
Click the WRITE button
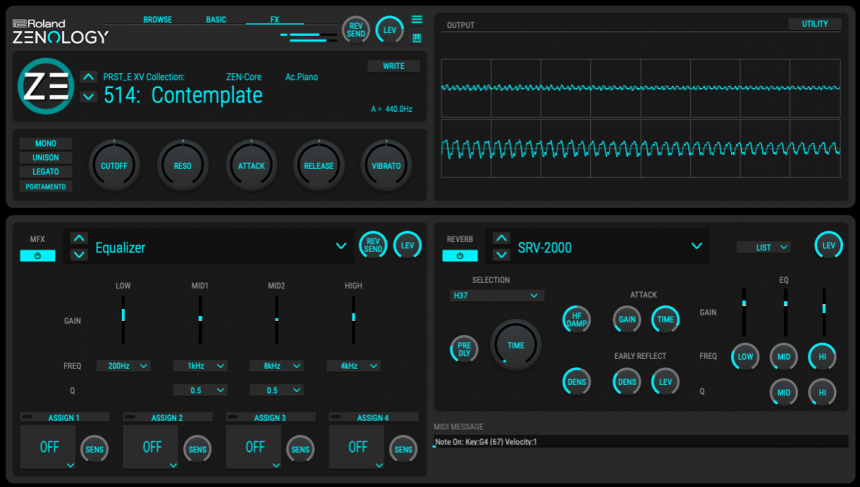394,66
